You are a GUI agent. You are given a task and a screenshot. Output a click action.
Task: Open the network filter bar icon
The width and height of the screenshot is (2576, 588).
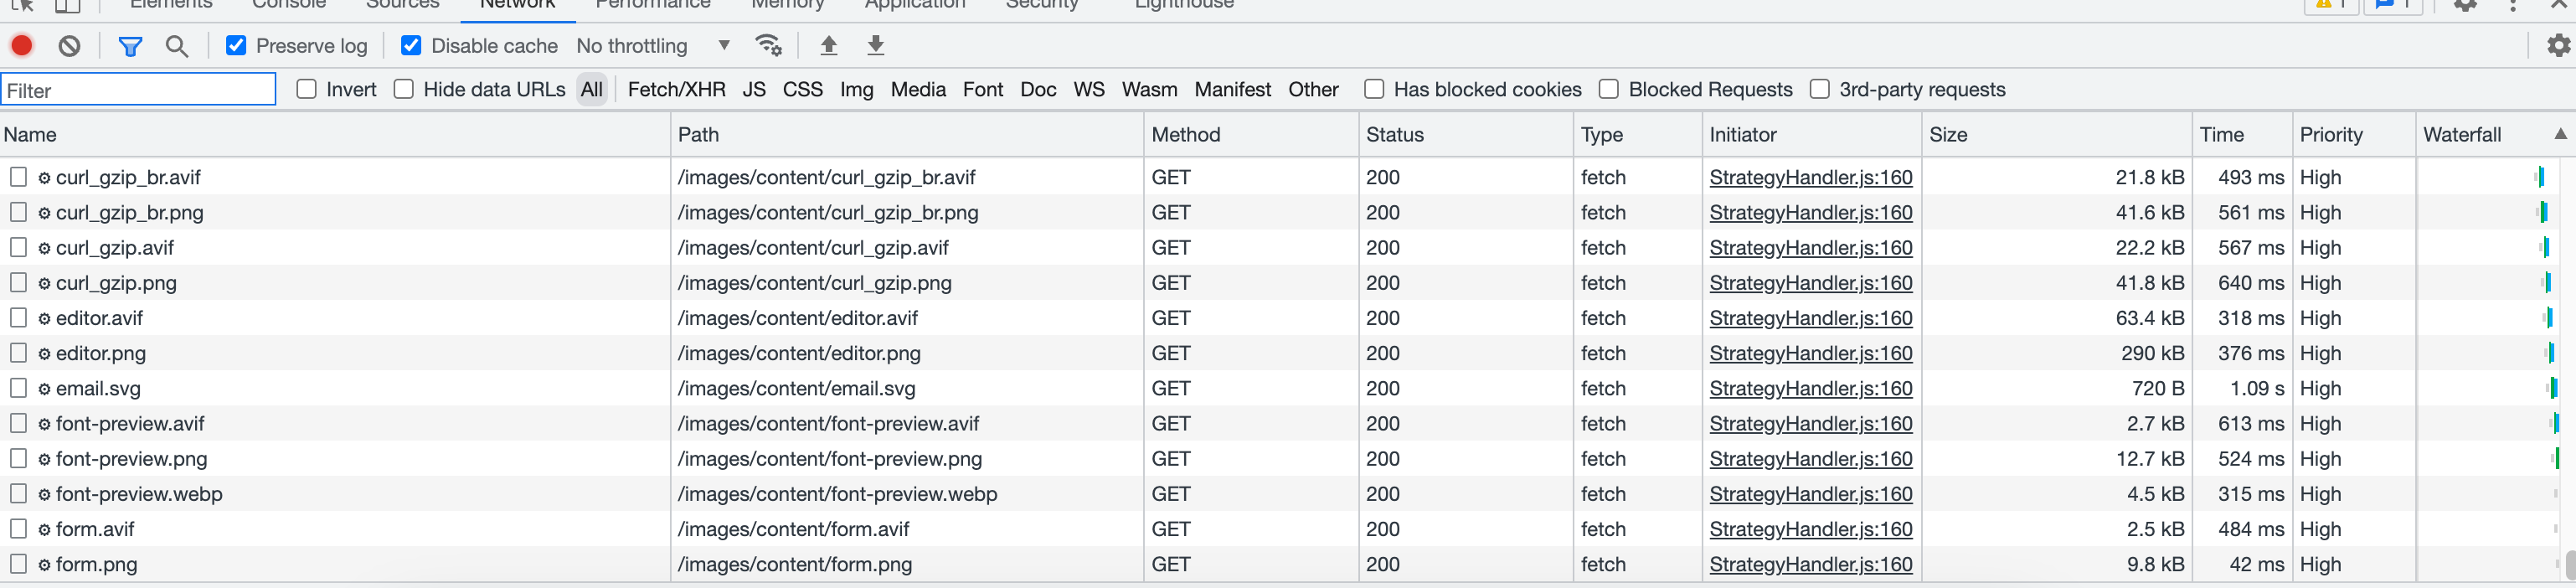130,45
